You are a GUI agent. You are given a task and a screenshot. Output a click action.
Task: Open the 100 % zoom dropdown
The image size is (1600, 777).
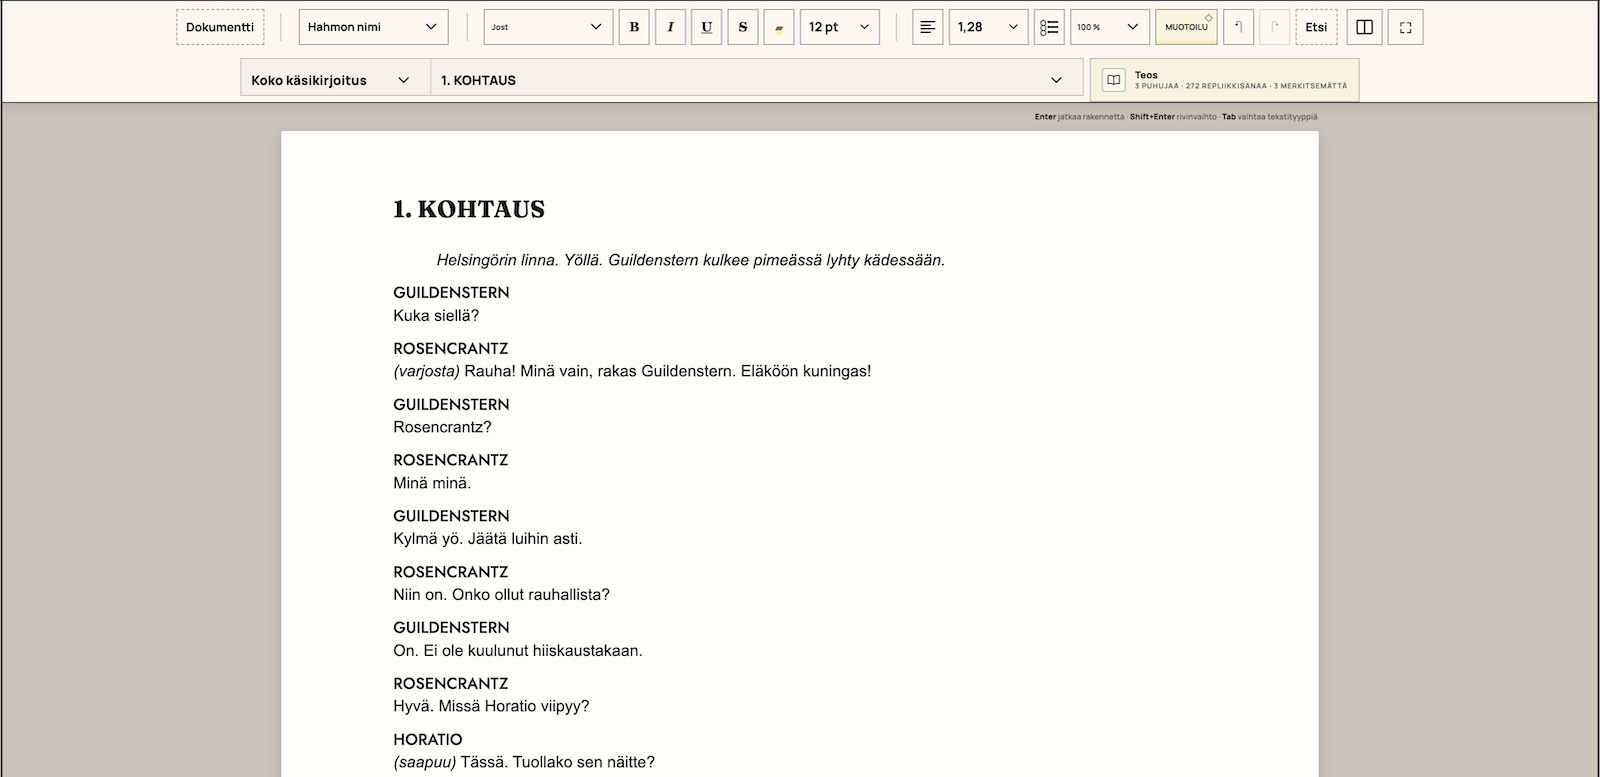1110,27
